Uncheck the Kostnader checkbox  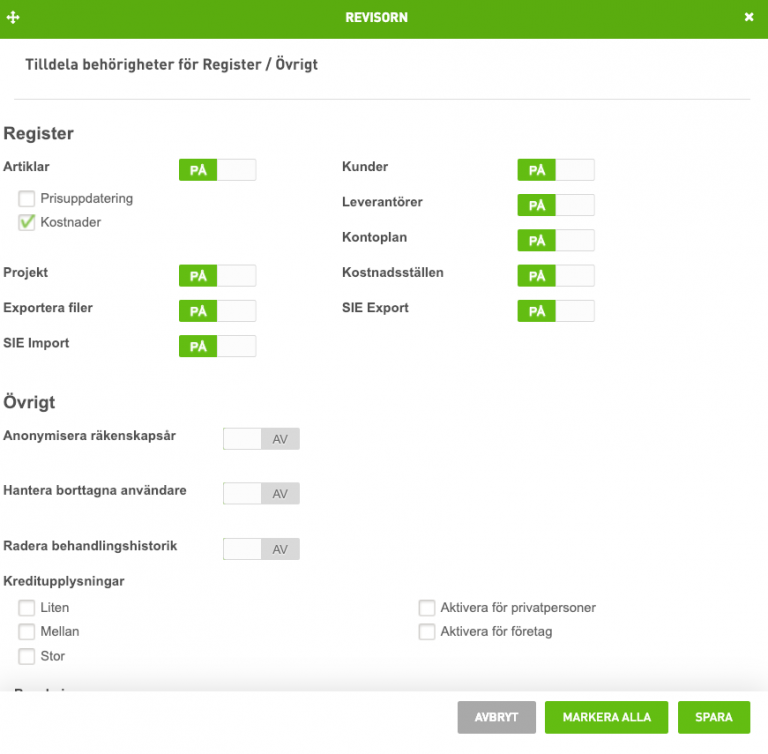[27, 223]
